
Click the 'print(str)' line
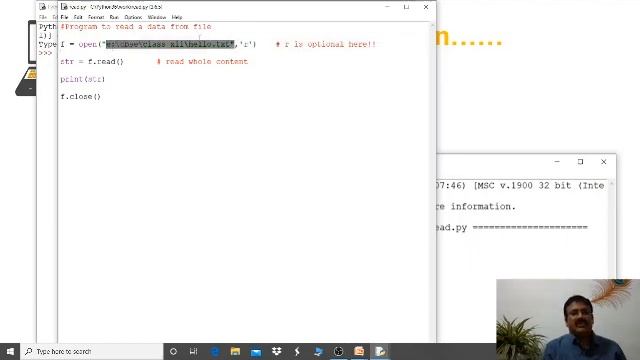click(x=82, y=79)
